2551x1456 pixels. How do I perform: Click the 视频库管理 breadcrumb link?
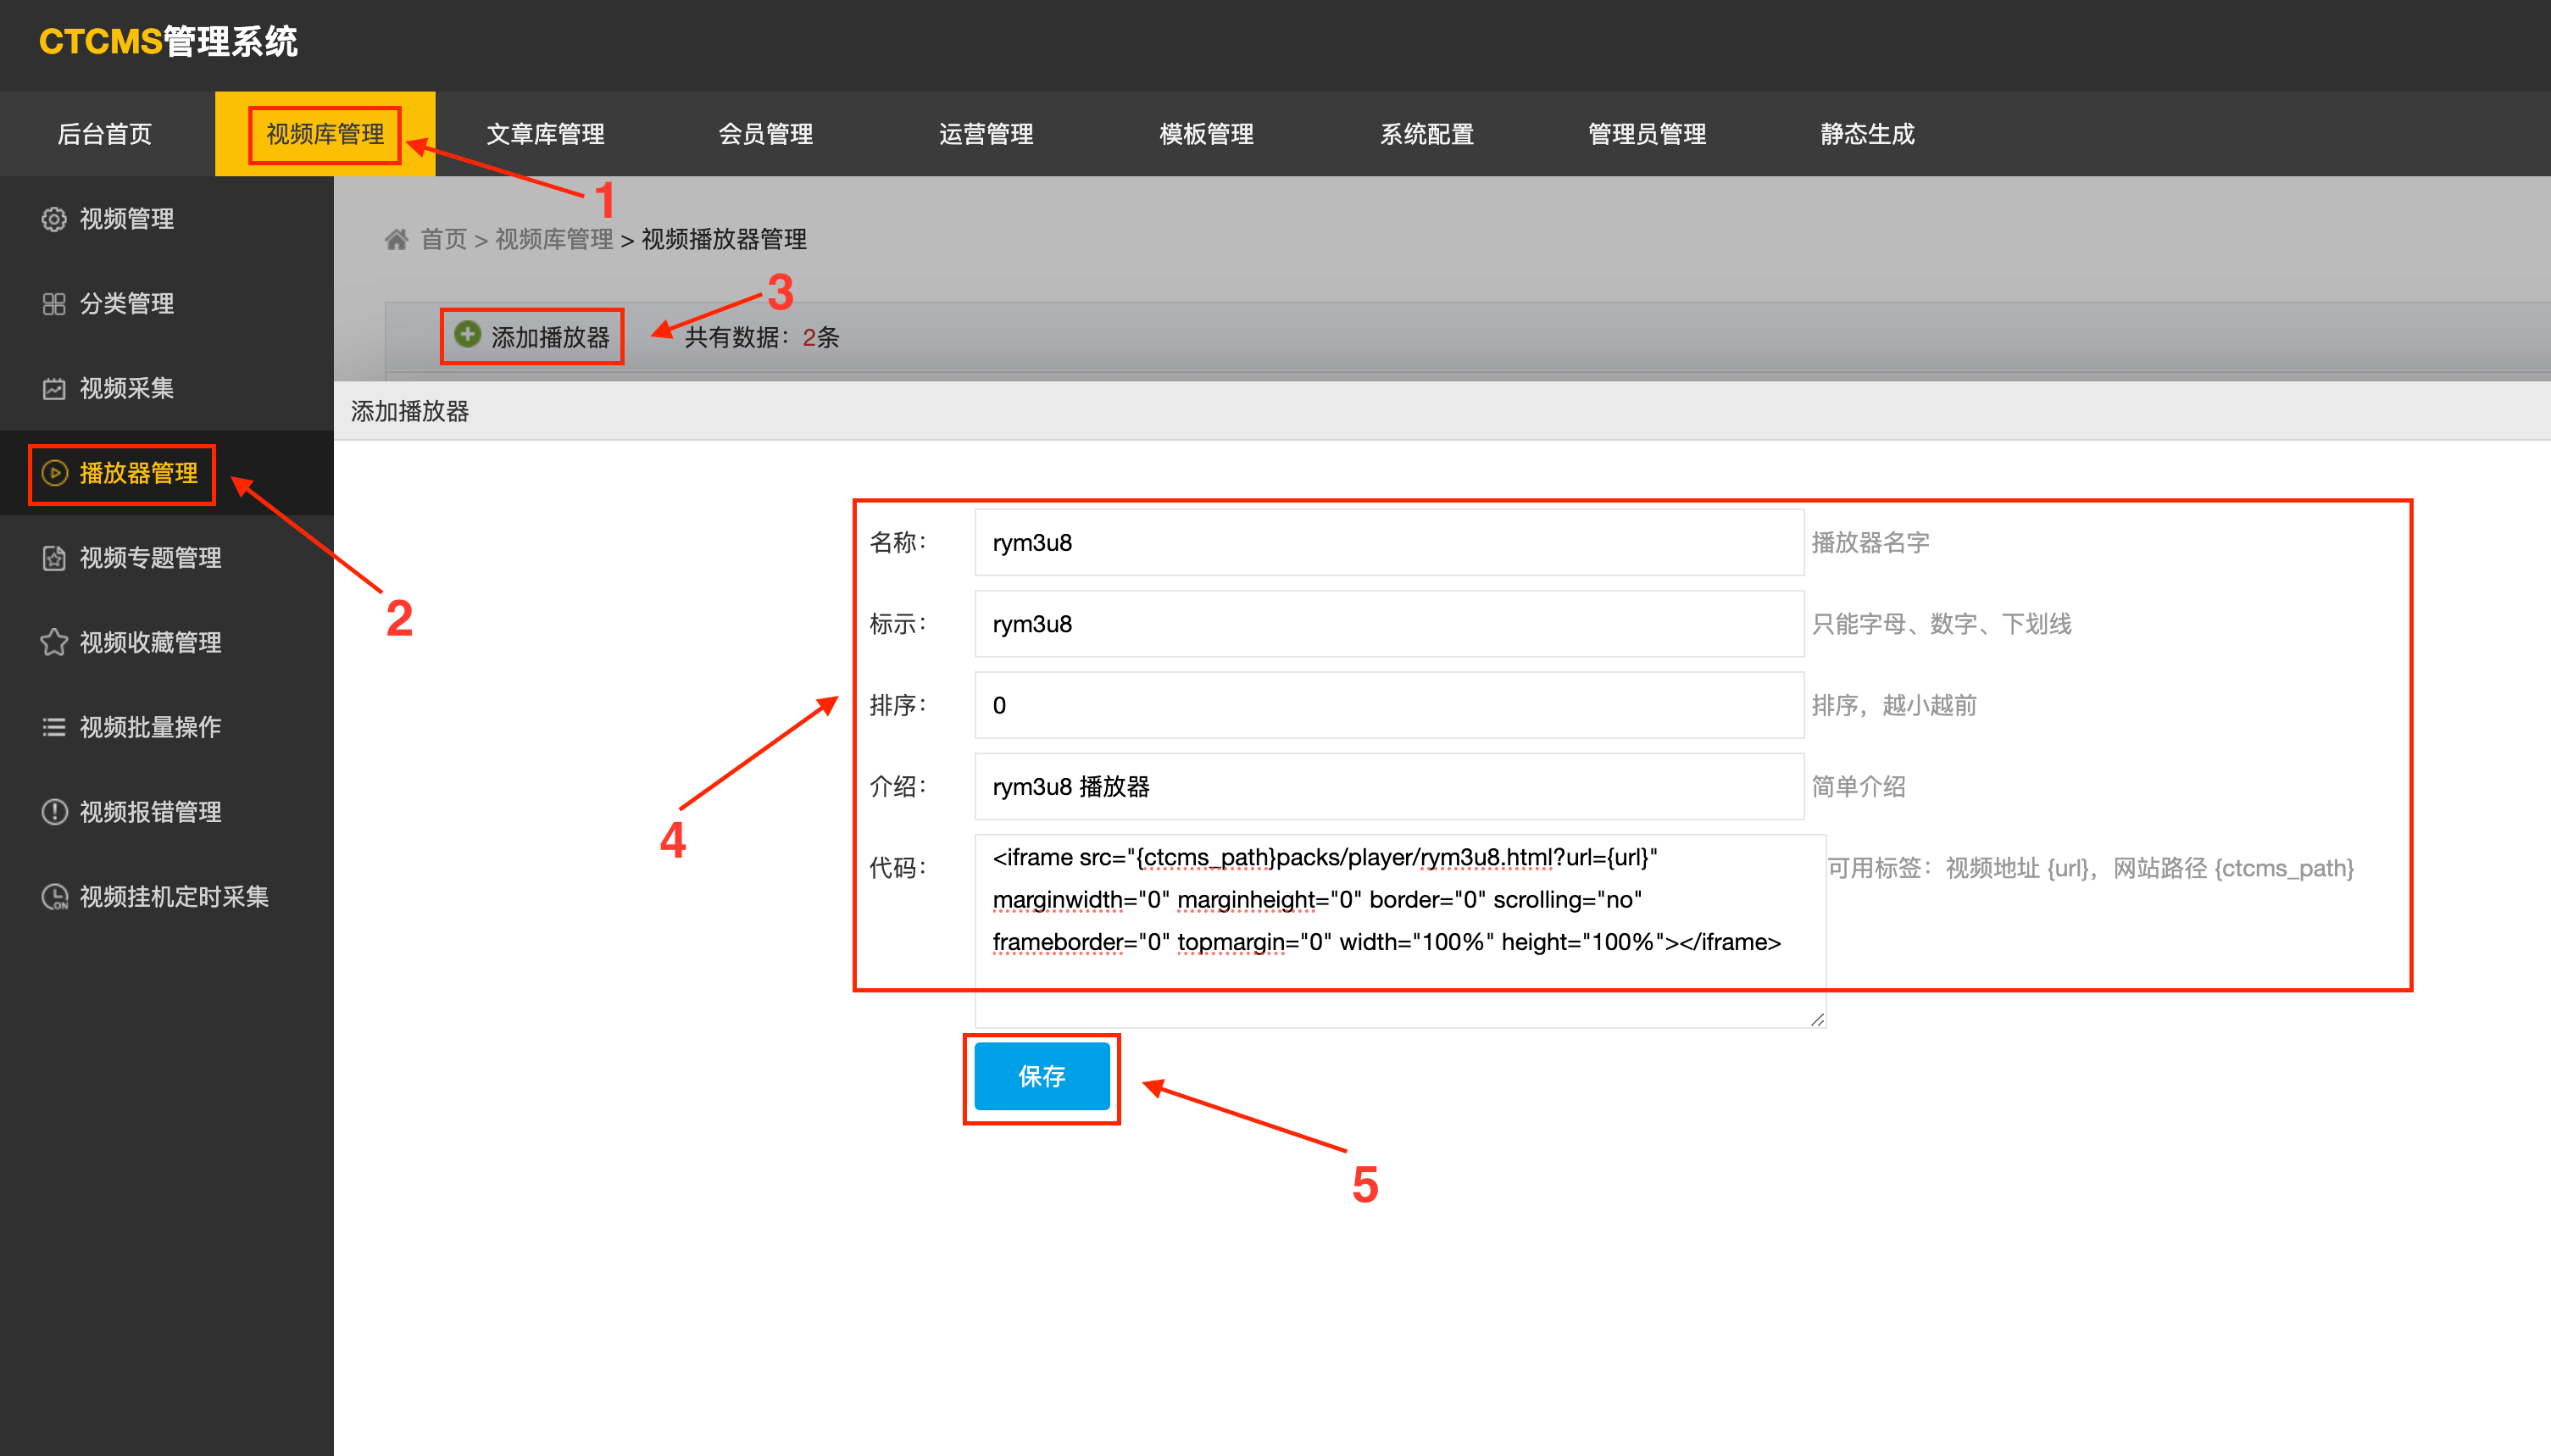click(x=554, y=239)
